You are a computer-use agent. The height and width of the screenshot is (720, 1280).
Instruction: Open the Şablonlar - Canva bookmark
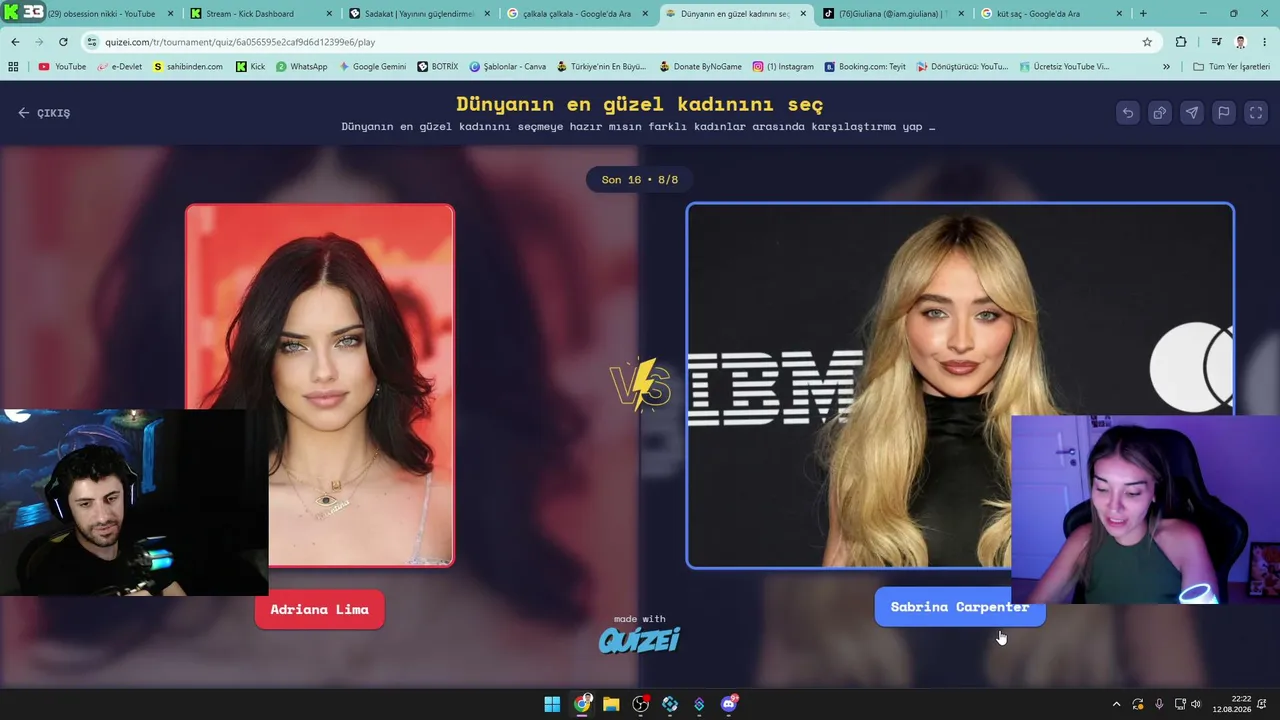tap(507, 67)
